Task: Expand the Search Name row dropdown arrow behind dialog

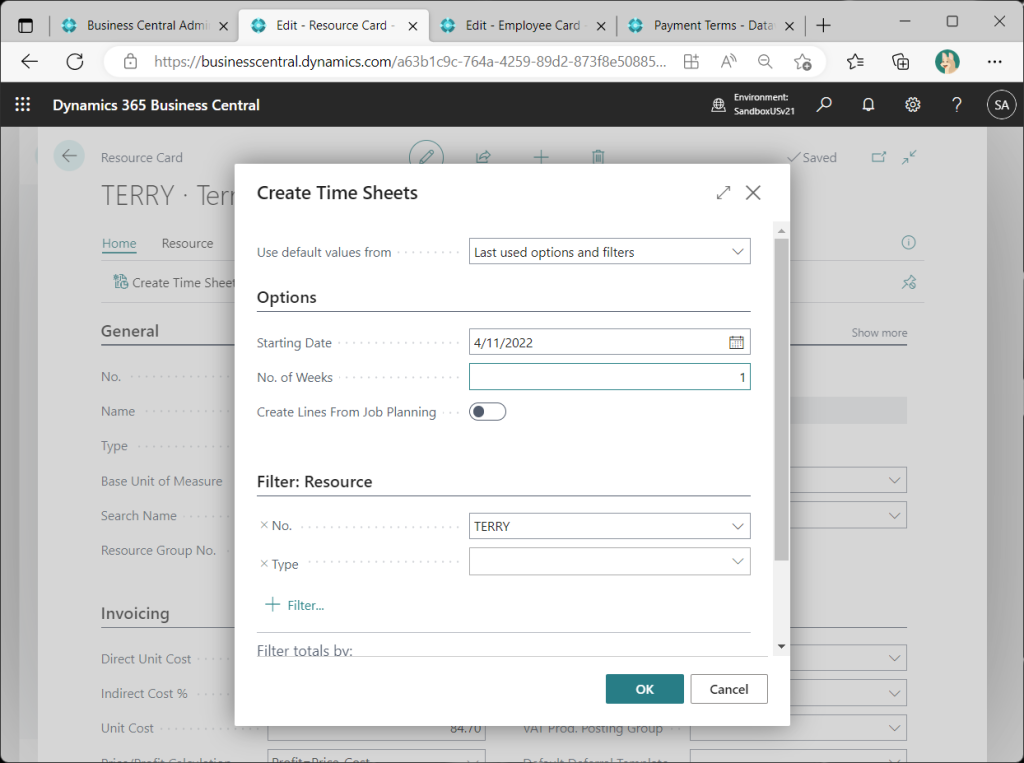Action: 894,515
